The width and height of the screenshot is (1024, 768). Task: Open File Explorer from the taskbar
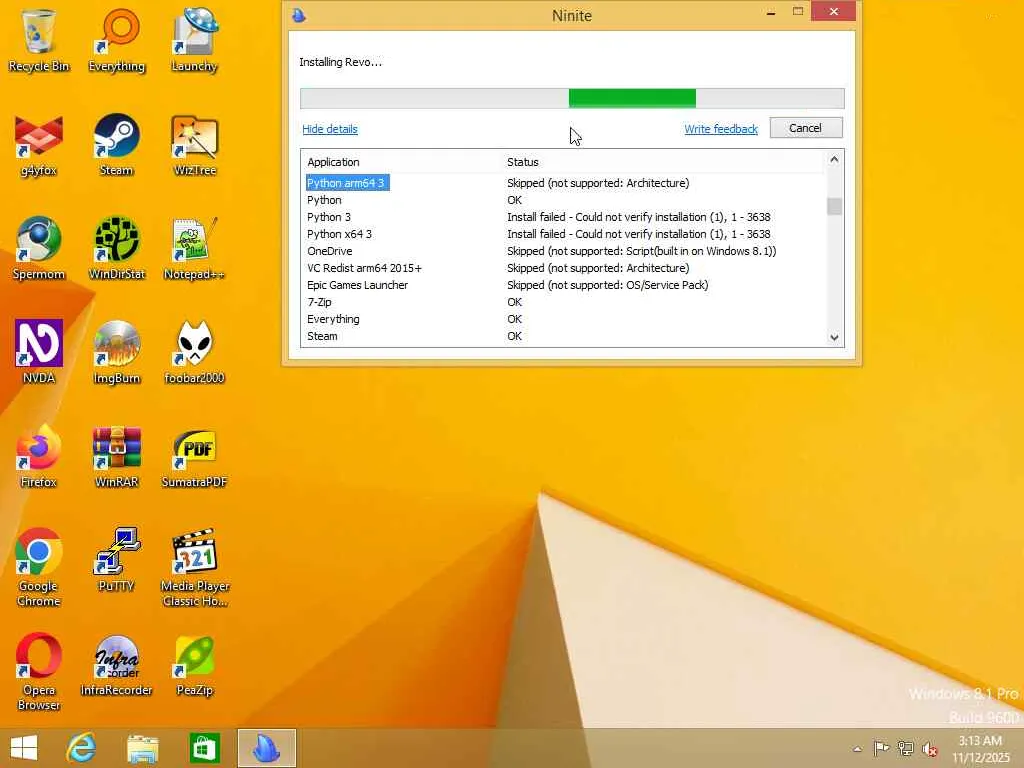pos(143,748)
